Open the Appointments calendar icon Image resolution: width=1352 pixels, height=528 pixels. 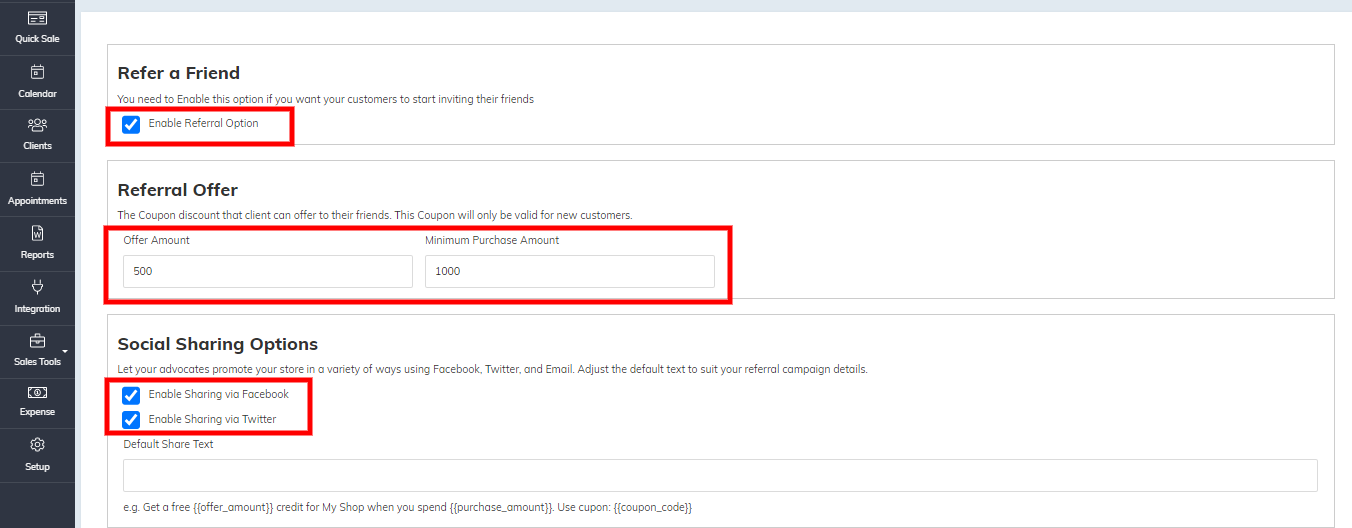37,179
